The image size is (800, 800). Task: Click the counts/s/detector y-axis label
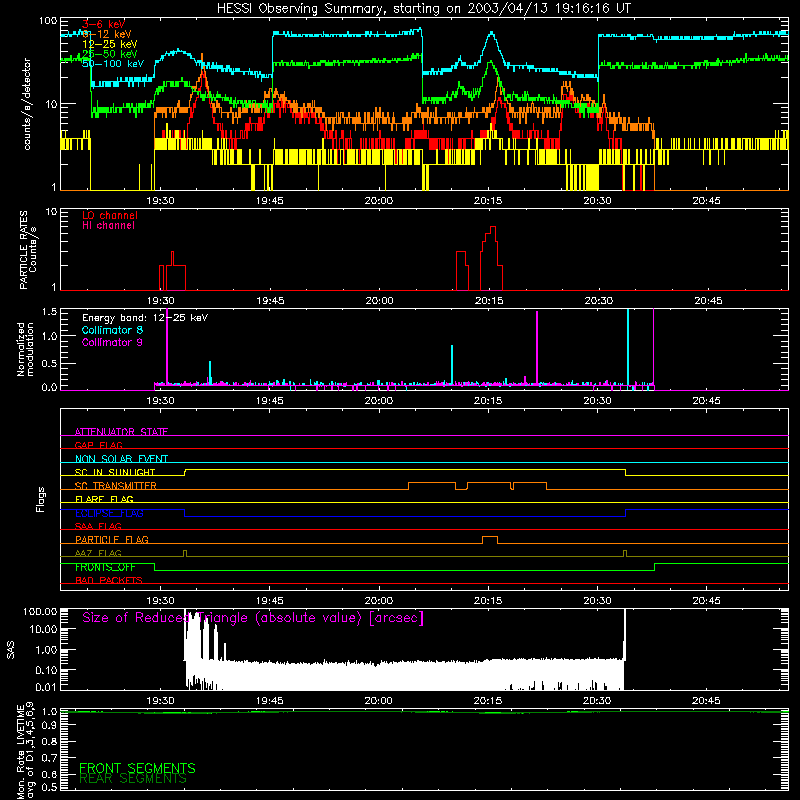(27, 104)
